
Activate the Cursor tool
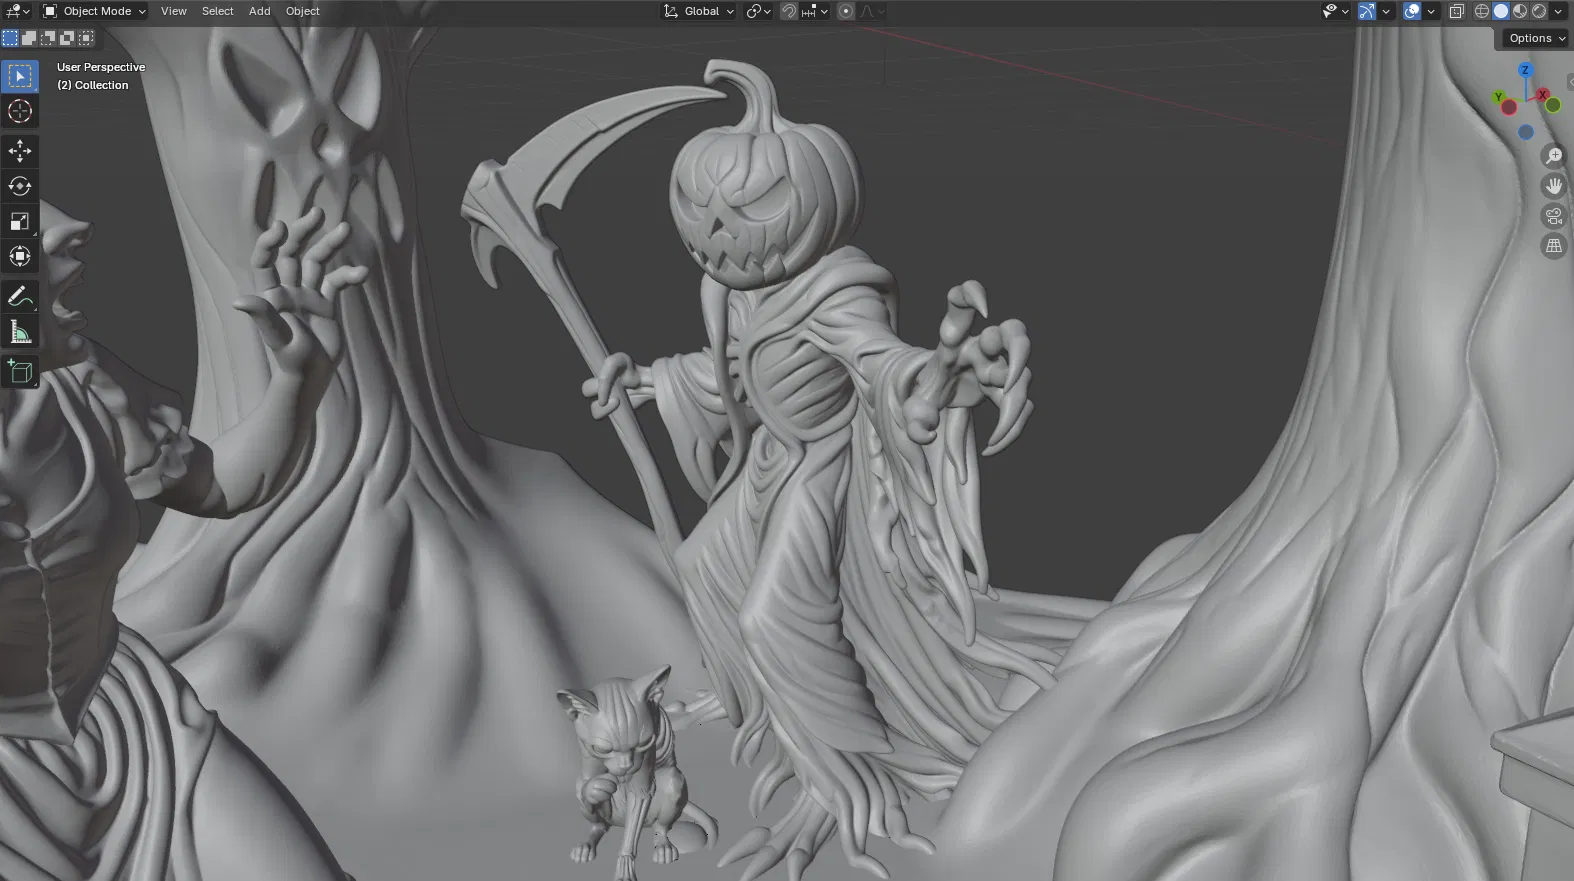[20, 111]
